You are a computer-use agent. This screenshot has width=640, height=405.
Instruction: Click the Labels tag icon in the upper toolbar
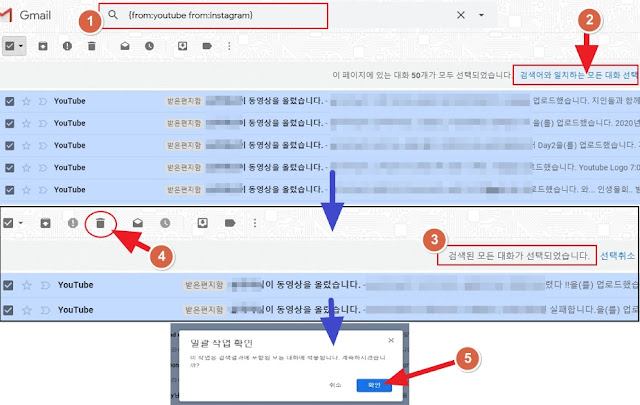tap(207, 46)
